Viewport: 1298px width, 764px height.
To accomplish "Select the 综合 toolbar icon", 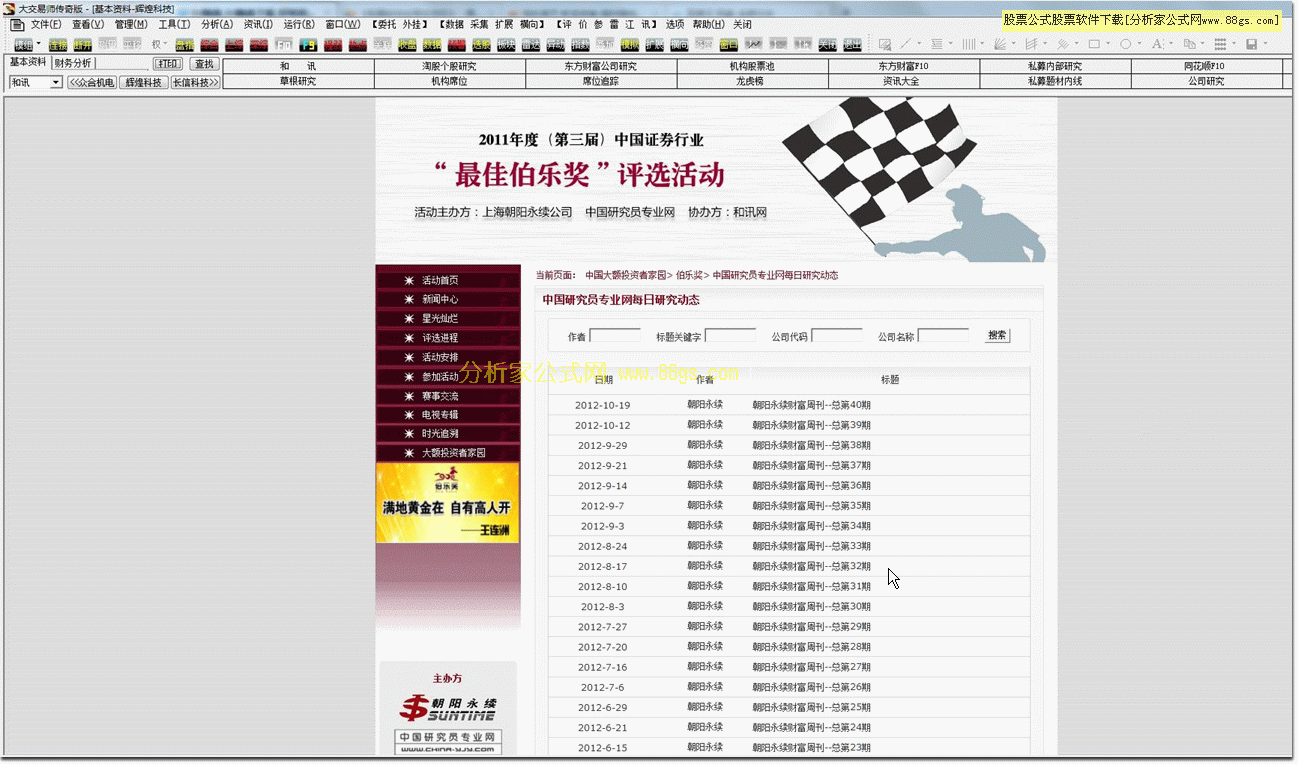I will tap(209, 44).
